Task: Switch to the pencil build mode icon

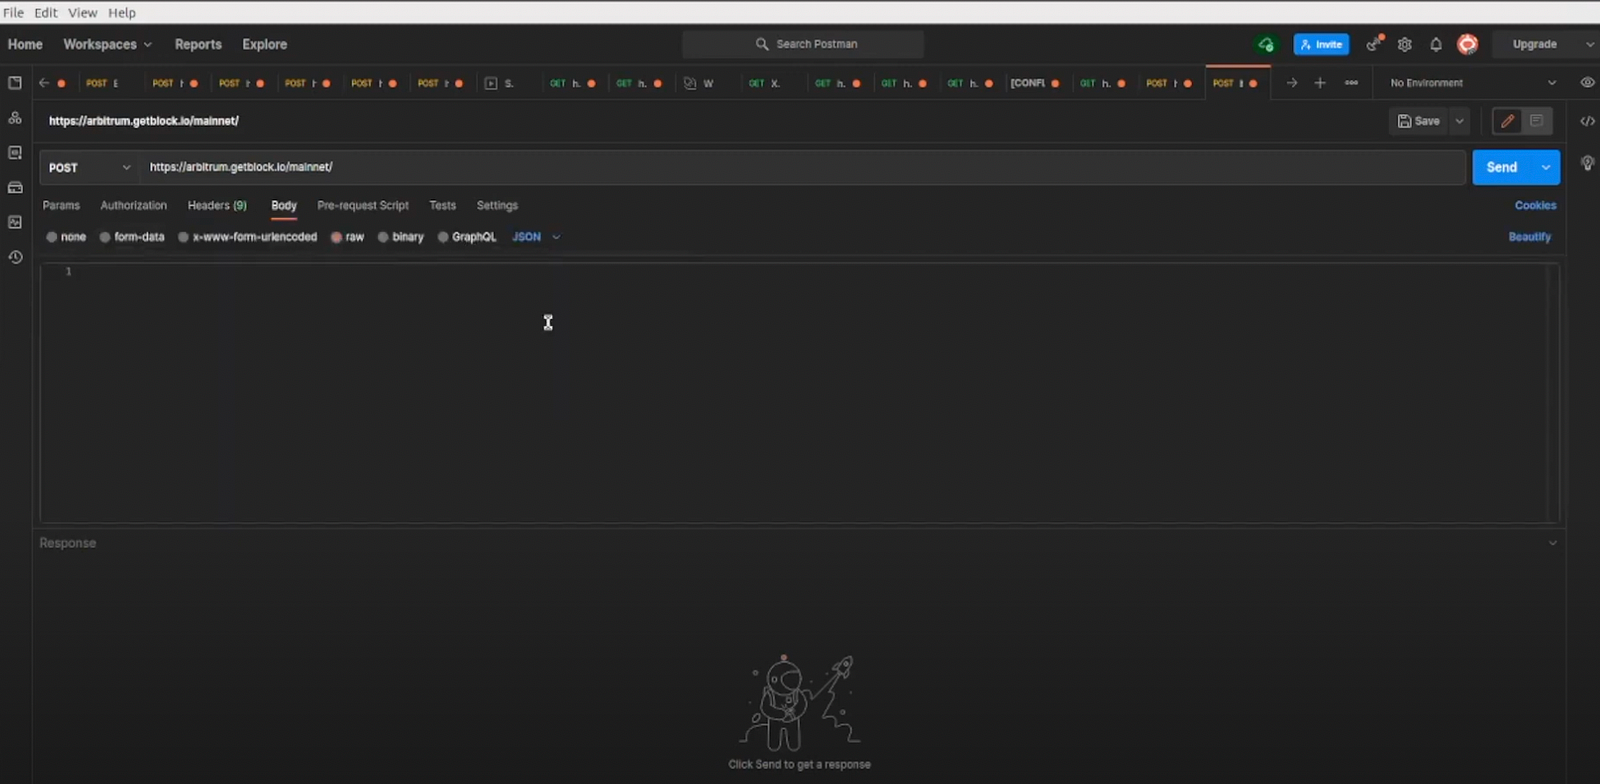Action: pos(1508,121)
